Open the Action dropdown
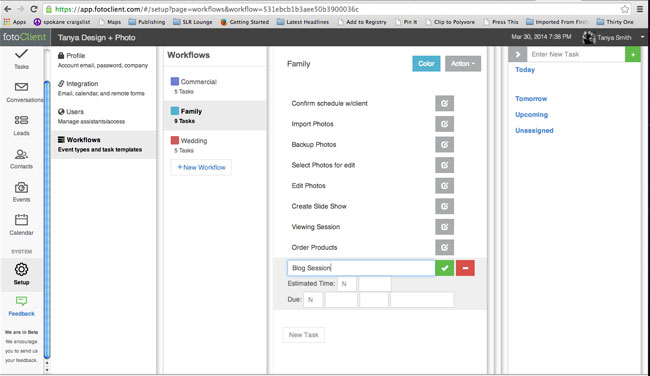This screenshot has height=376, width=650. coord(463,63)
